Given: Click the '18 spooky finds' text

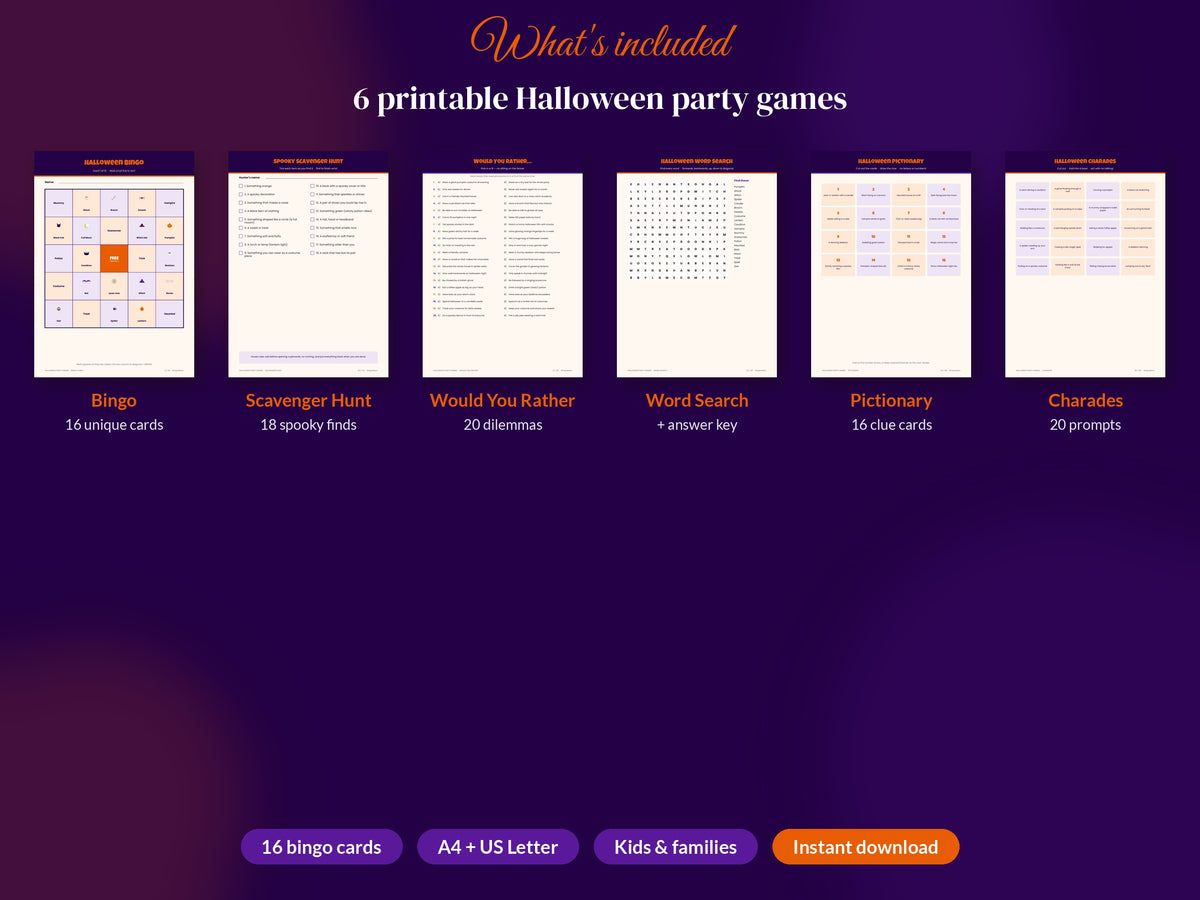Looking at the screenshot, I should [308, 425].
